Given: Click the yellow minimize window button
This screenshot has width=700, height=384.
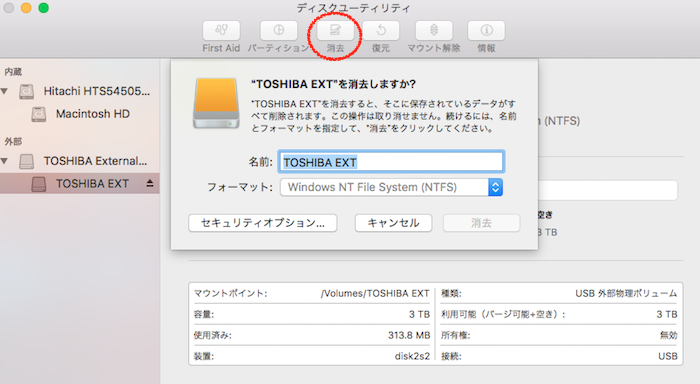Looking at the screenshot, I should (x=26, y=8).
